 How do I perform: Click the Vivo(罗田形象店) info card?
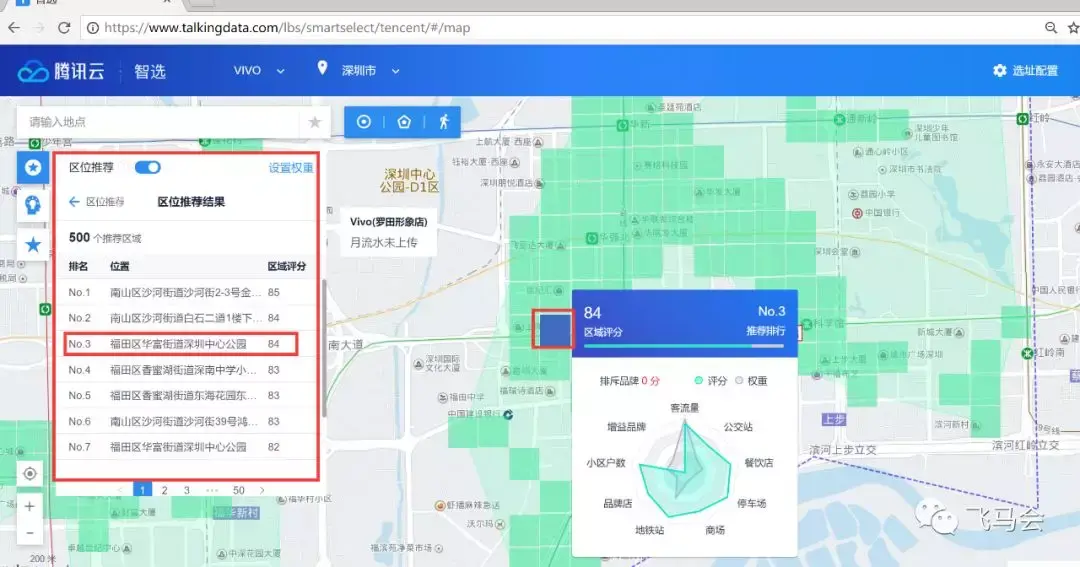coord(388,232)
